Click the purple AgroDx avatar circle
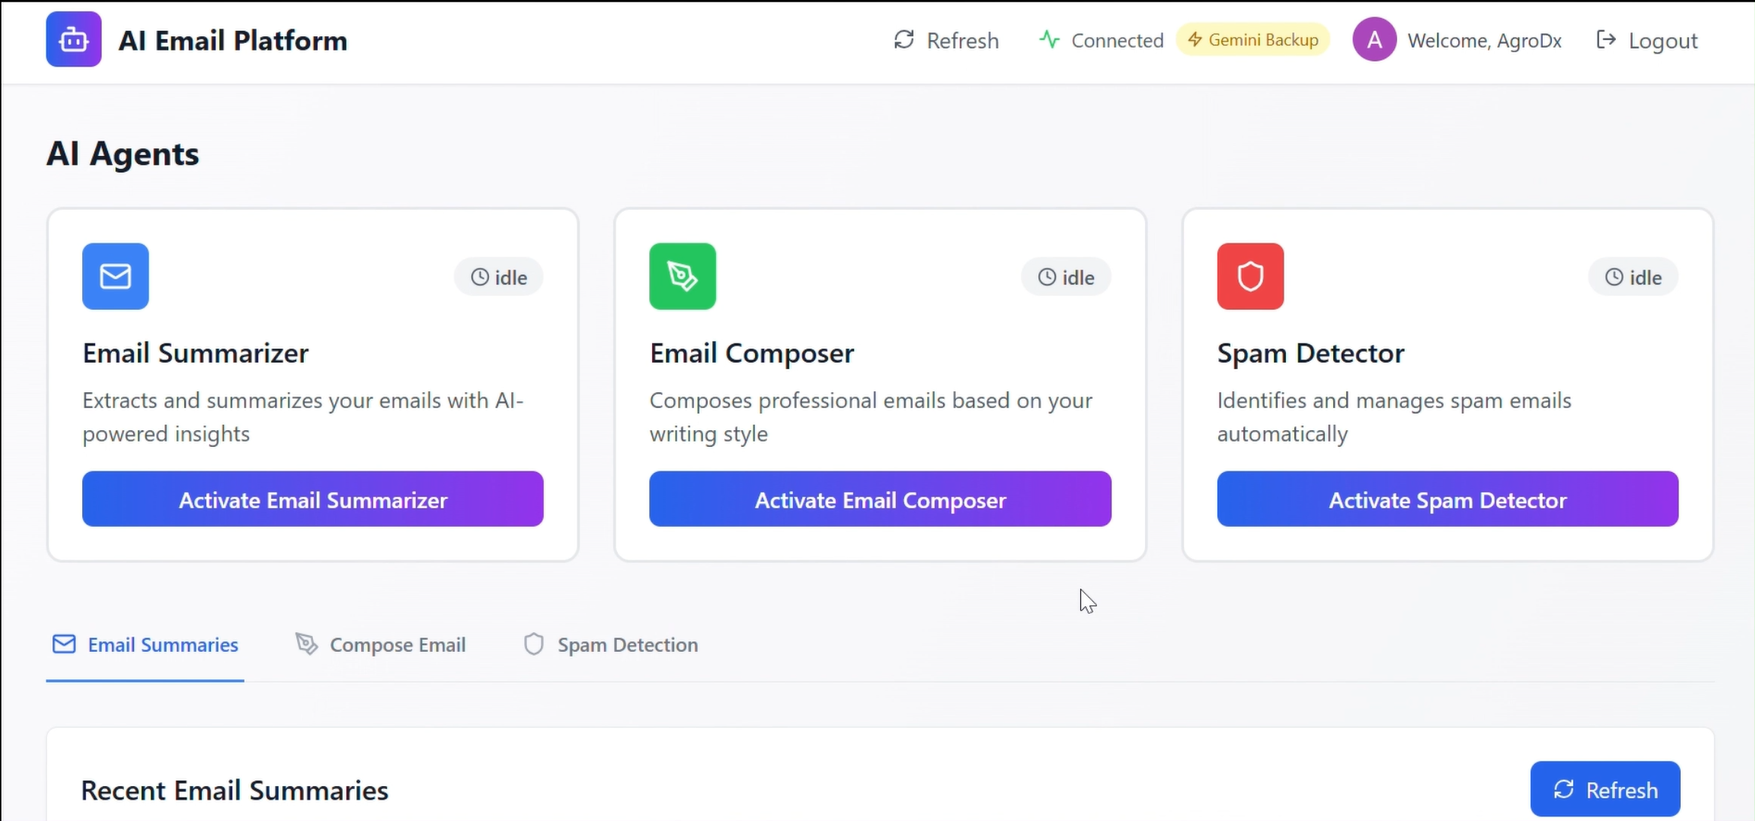 point(1374,40)
